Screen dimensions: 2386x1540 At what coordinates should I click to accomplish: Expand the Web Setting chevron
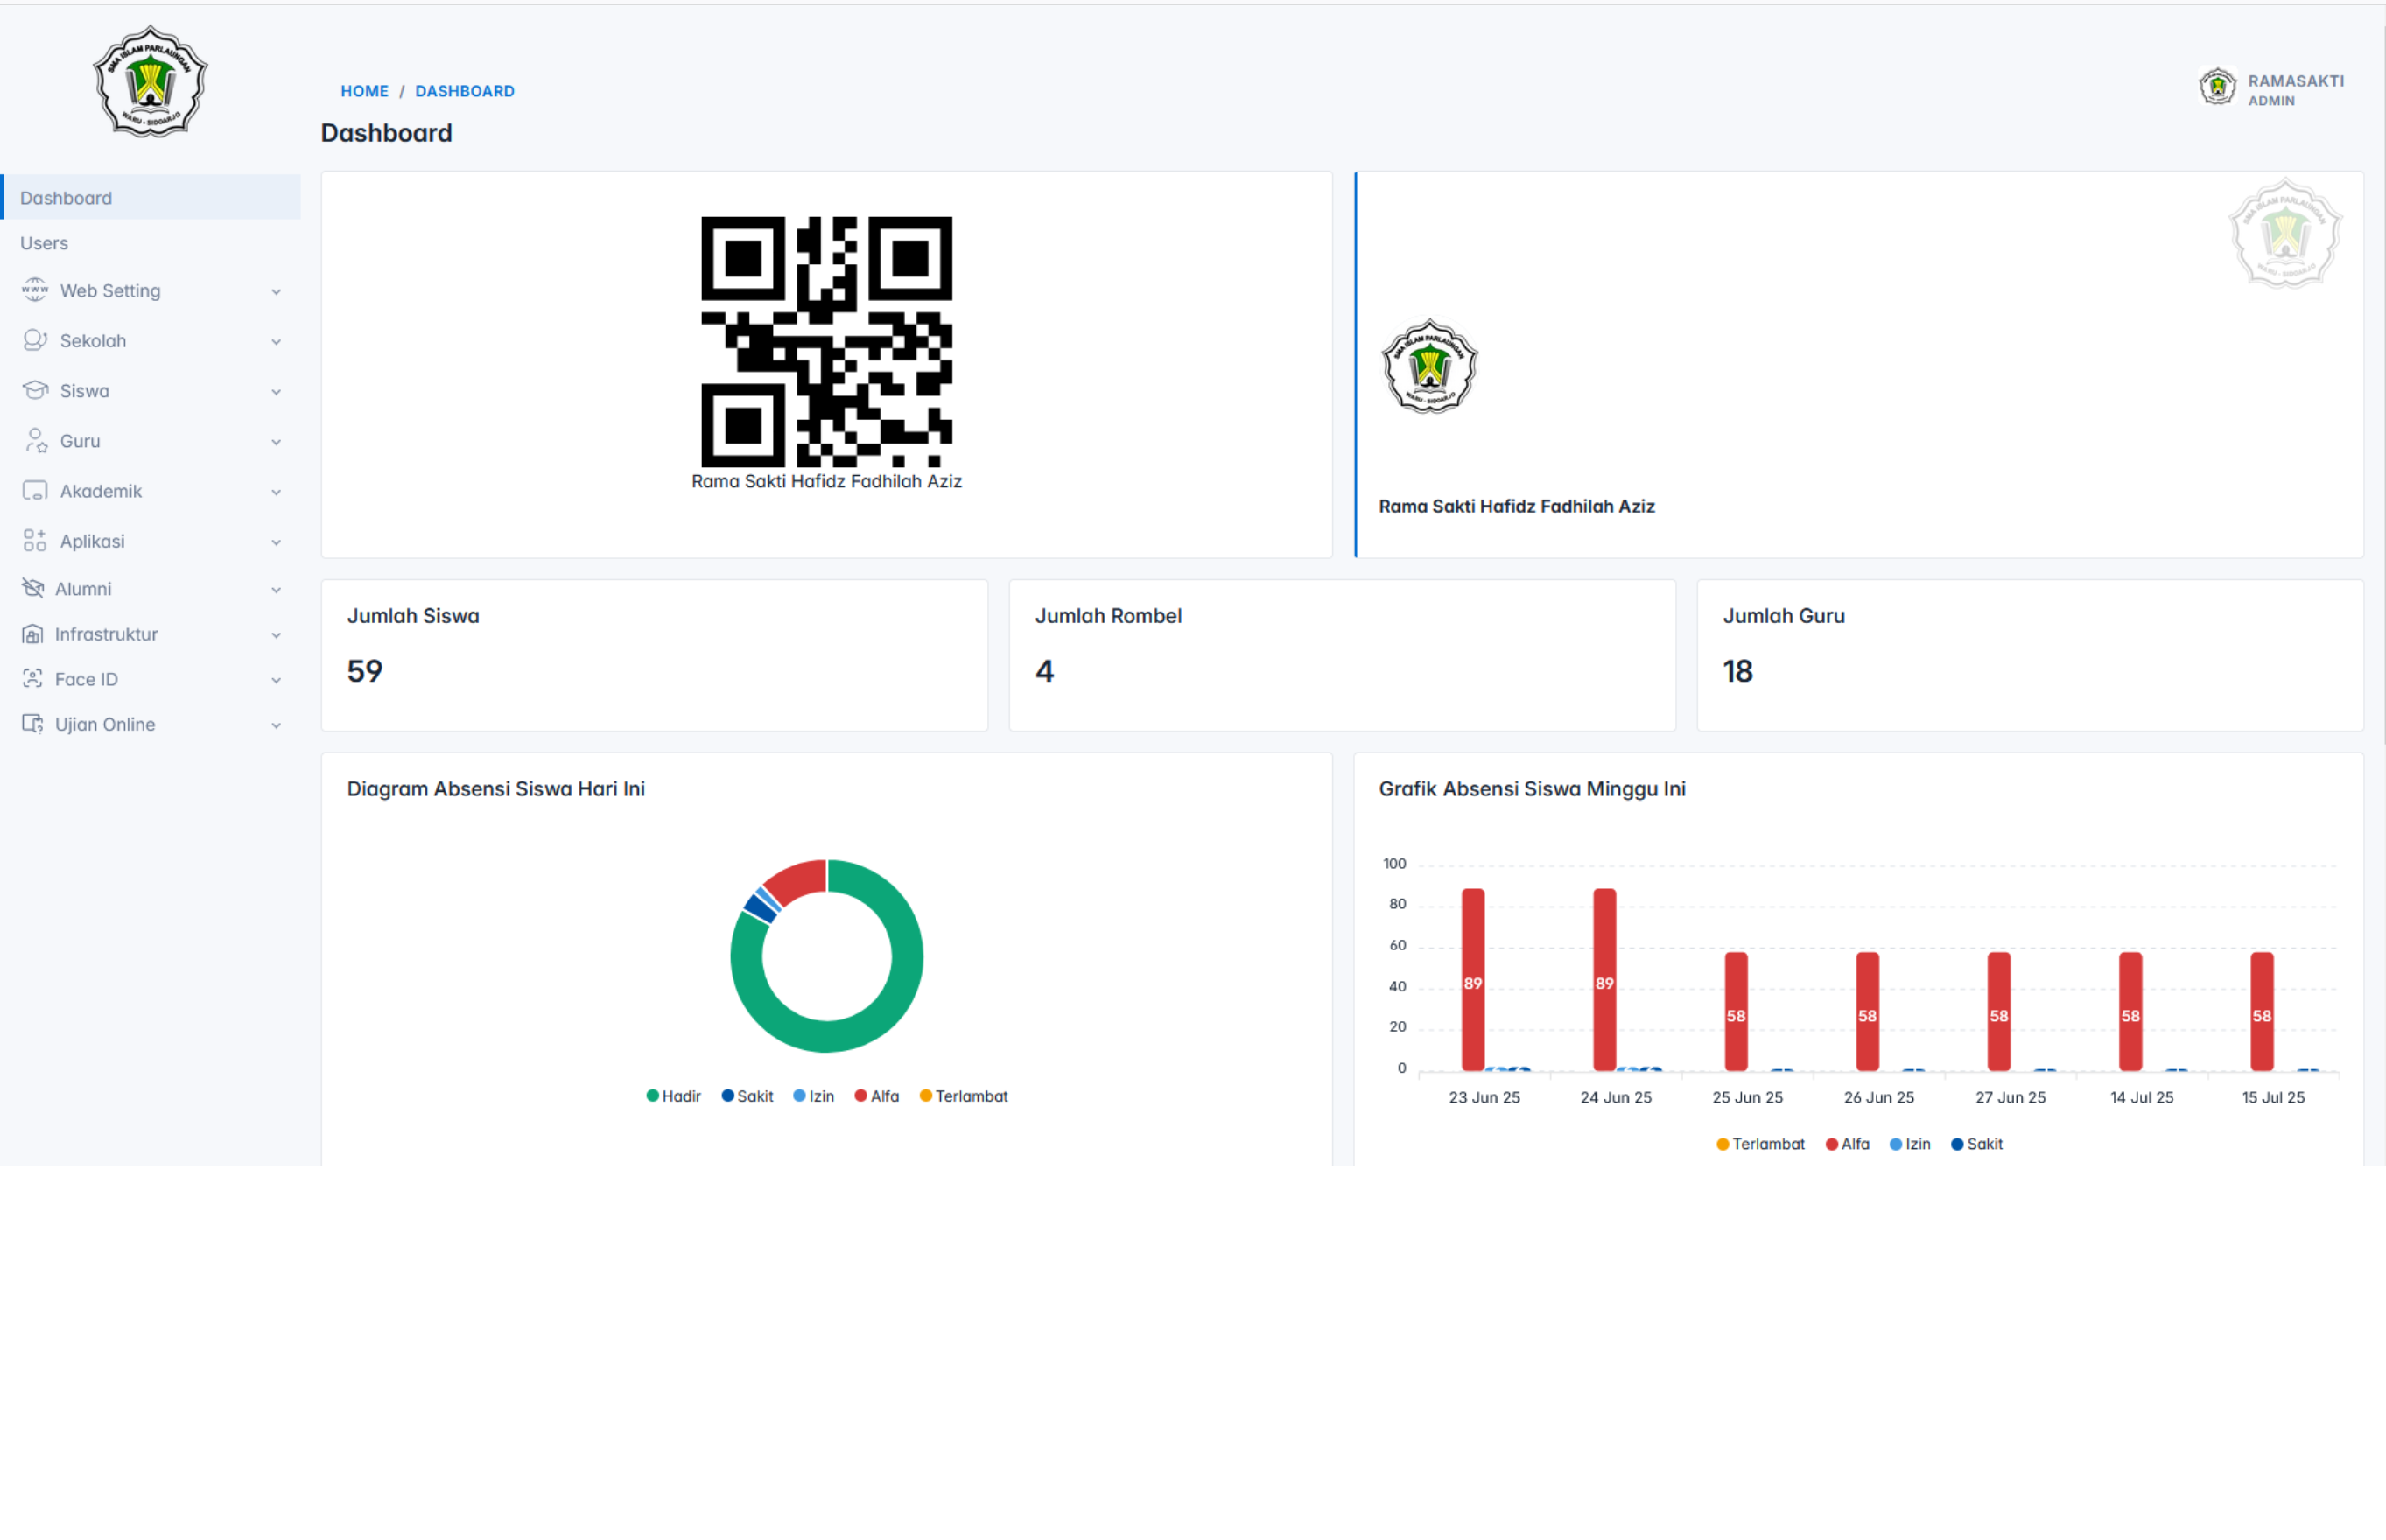click(x=276, y=292)
